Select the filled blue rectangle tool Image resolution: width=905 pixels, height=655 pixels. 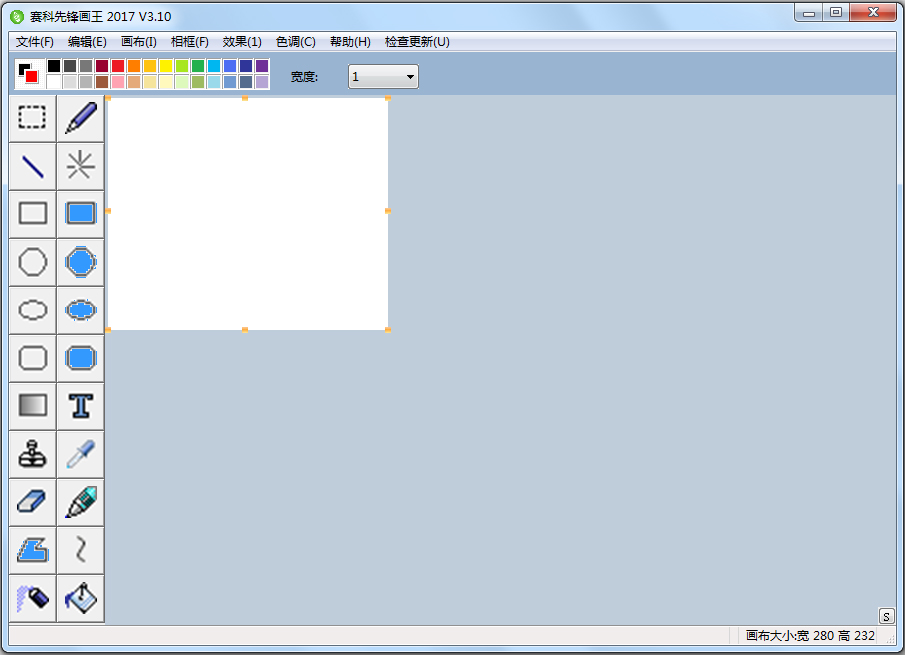pos(80,214)
